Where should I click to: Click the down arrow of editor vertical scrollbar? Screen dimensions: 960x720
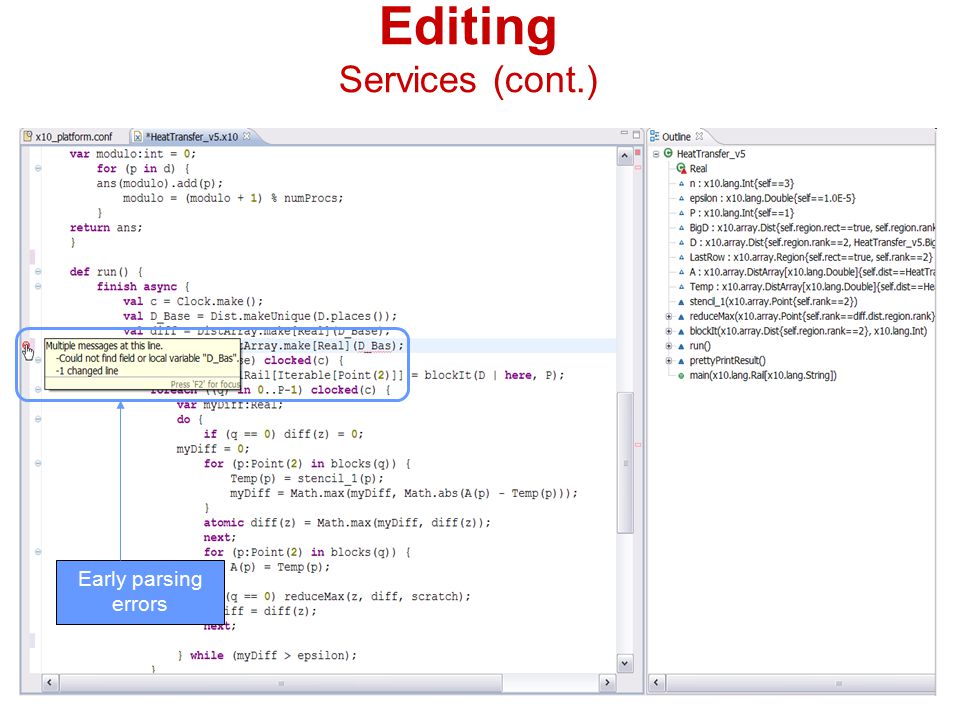coord(624,663)
